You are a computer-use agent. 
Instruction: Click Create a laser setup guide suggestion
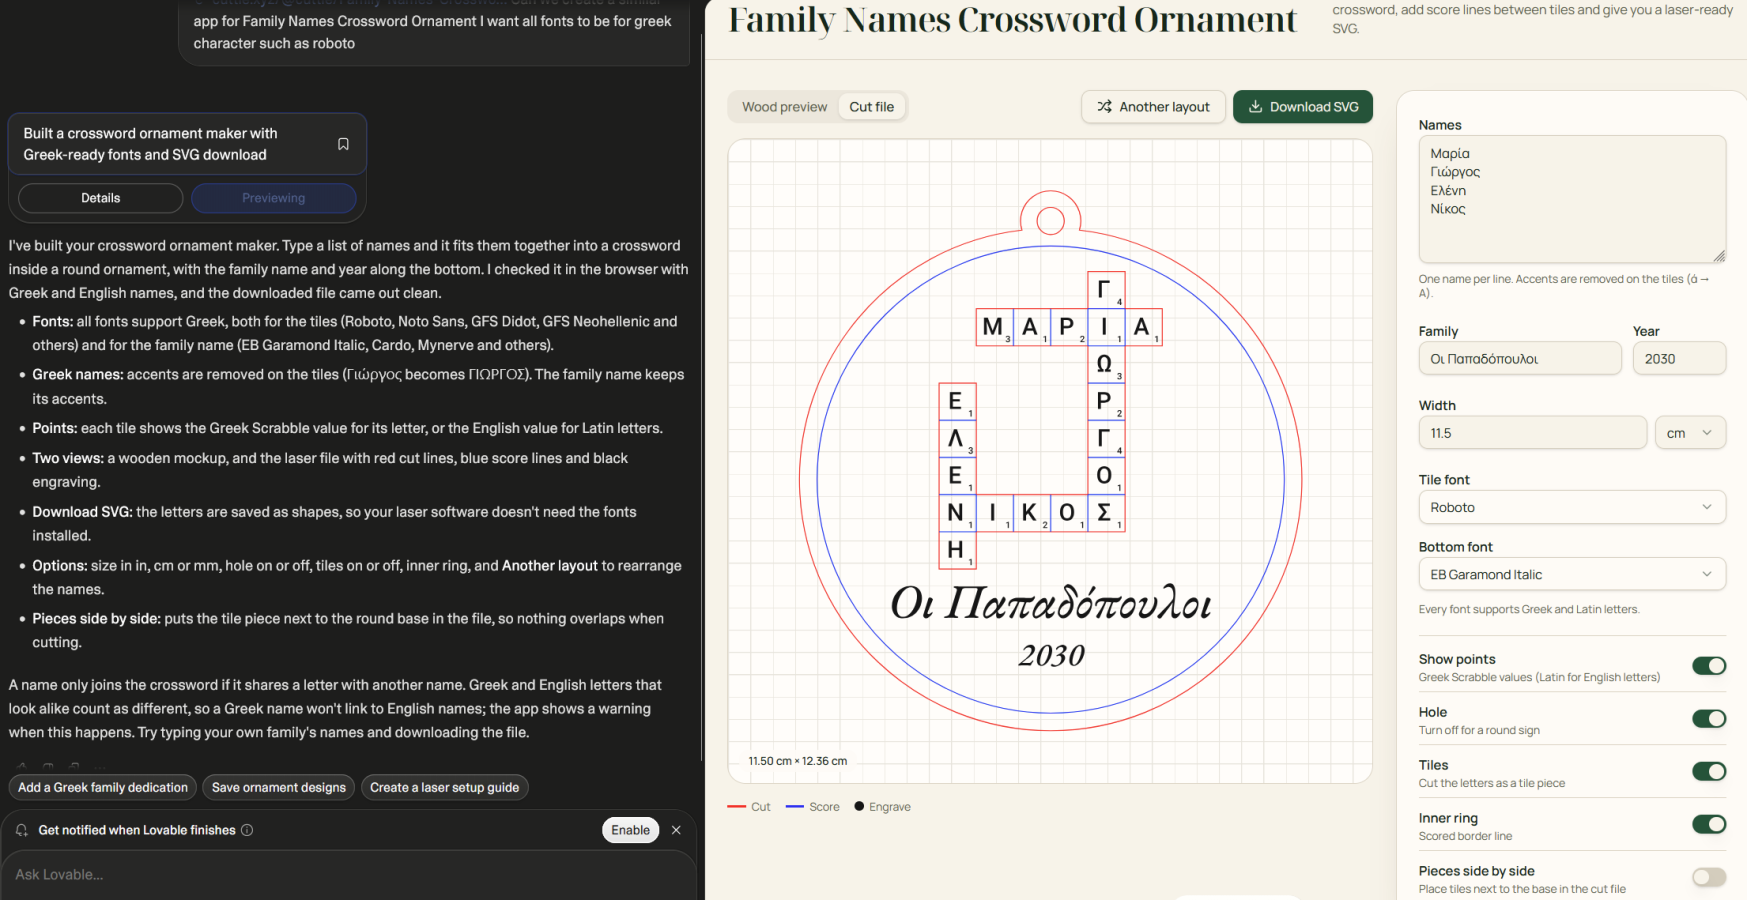(x=445, y=788)
